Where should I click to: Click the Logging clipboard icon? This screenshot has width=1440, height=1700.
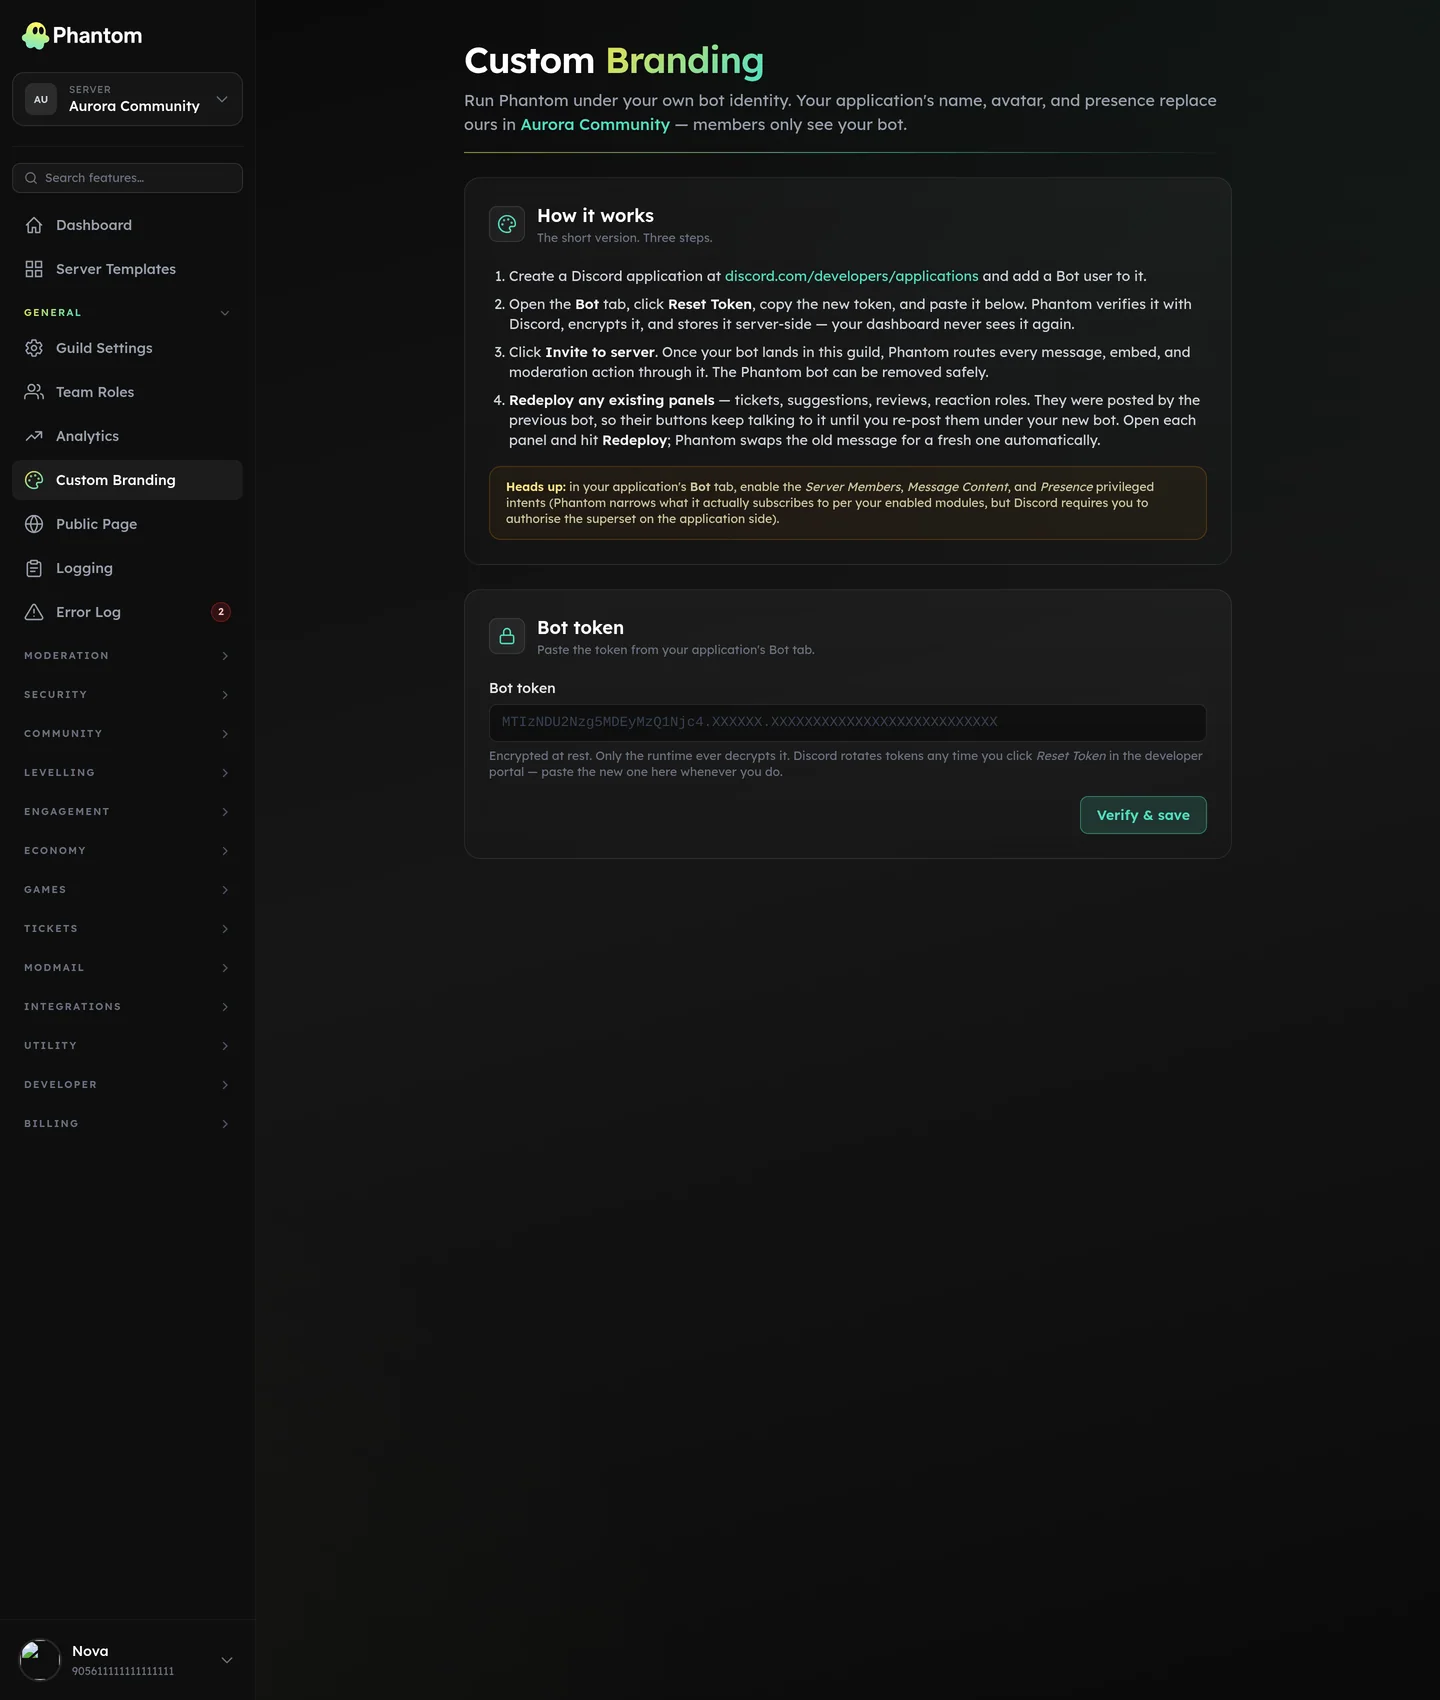point(34,568)
